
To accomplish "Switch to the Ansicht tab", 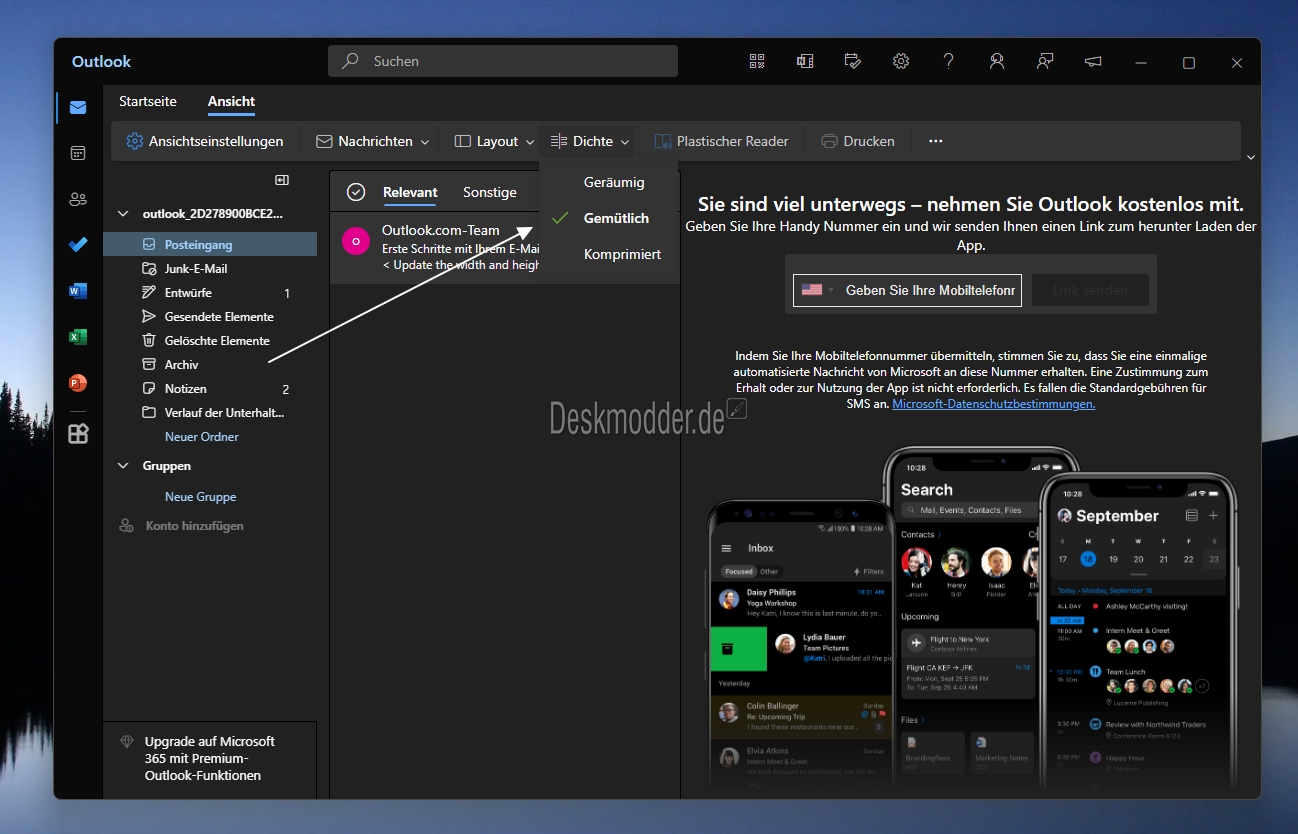I will (x=231, y=101).
